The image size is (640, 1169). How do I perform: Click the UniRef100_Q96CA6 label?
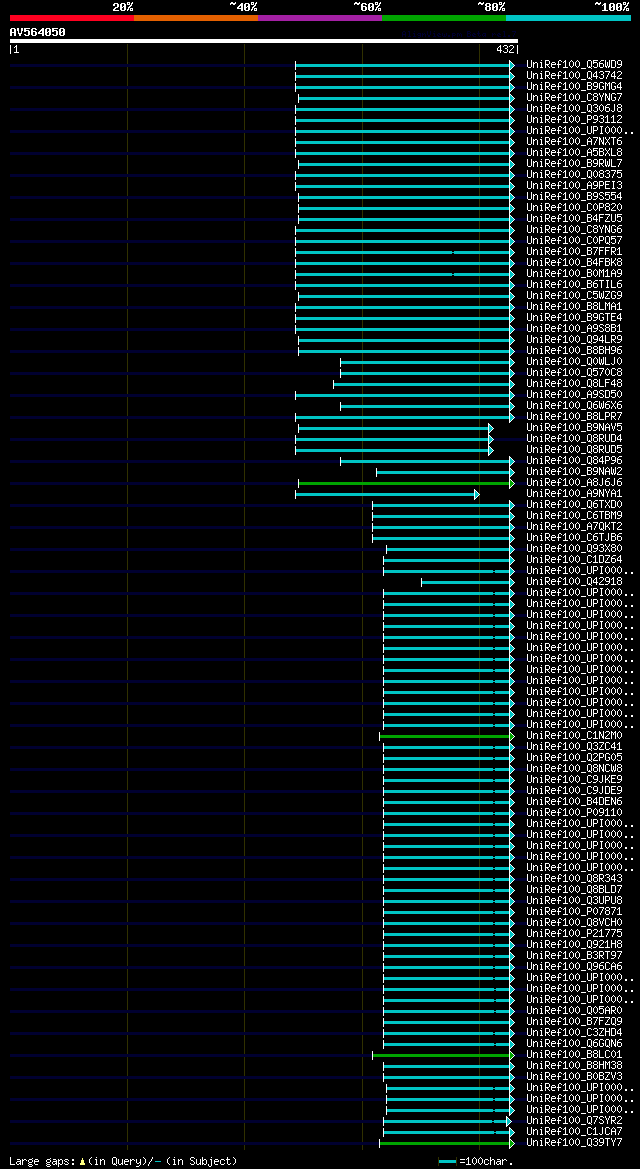[574, 966]
